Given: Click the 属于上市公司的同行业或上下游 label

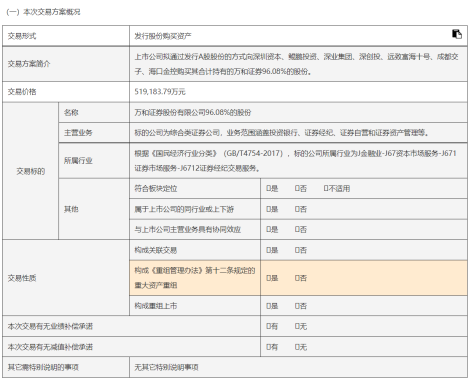Looking at the screenshot, I should click(184, 209).
